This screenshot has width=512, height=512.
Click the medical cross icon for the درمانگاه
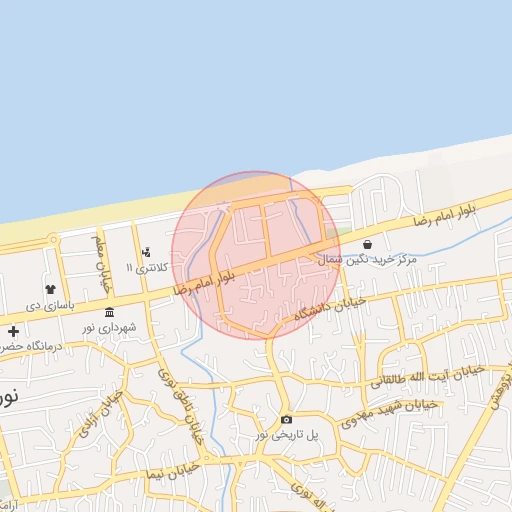13,331
